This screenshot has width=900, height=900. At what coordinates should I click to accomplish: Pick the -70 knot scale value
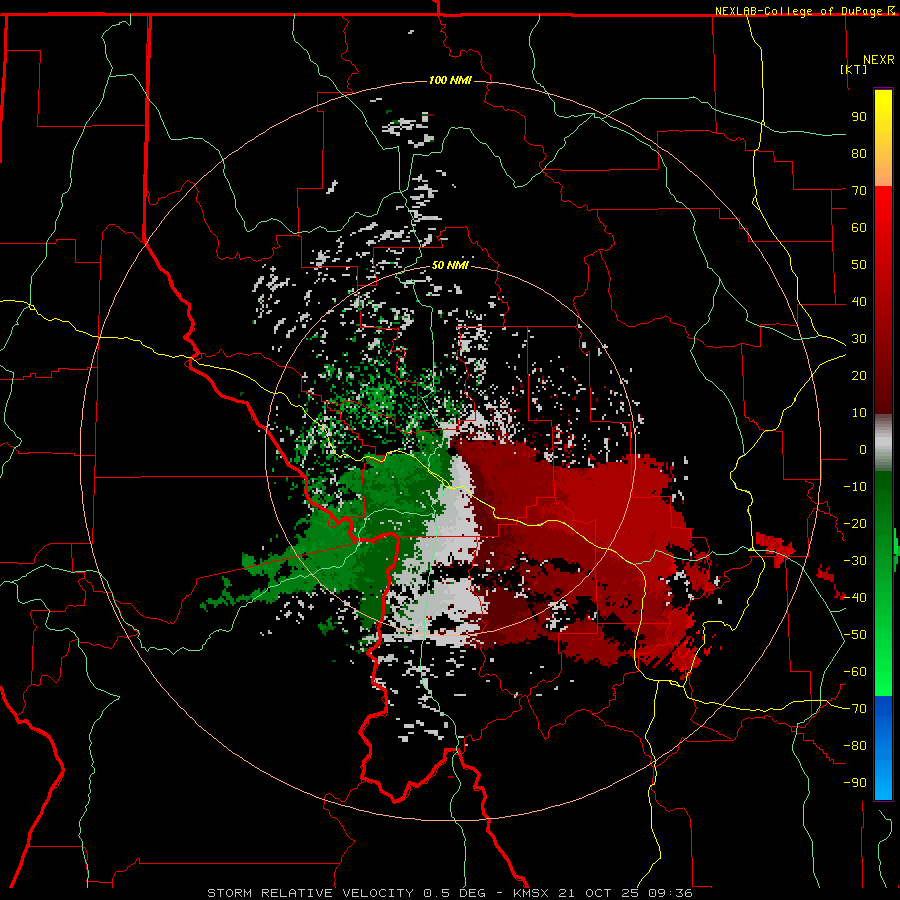[855, 709]
